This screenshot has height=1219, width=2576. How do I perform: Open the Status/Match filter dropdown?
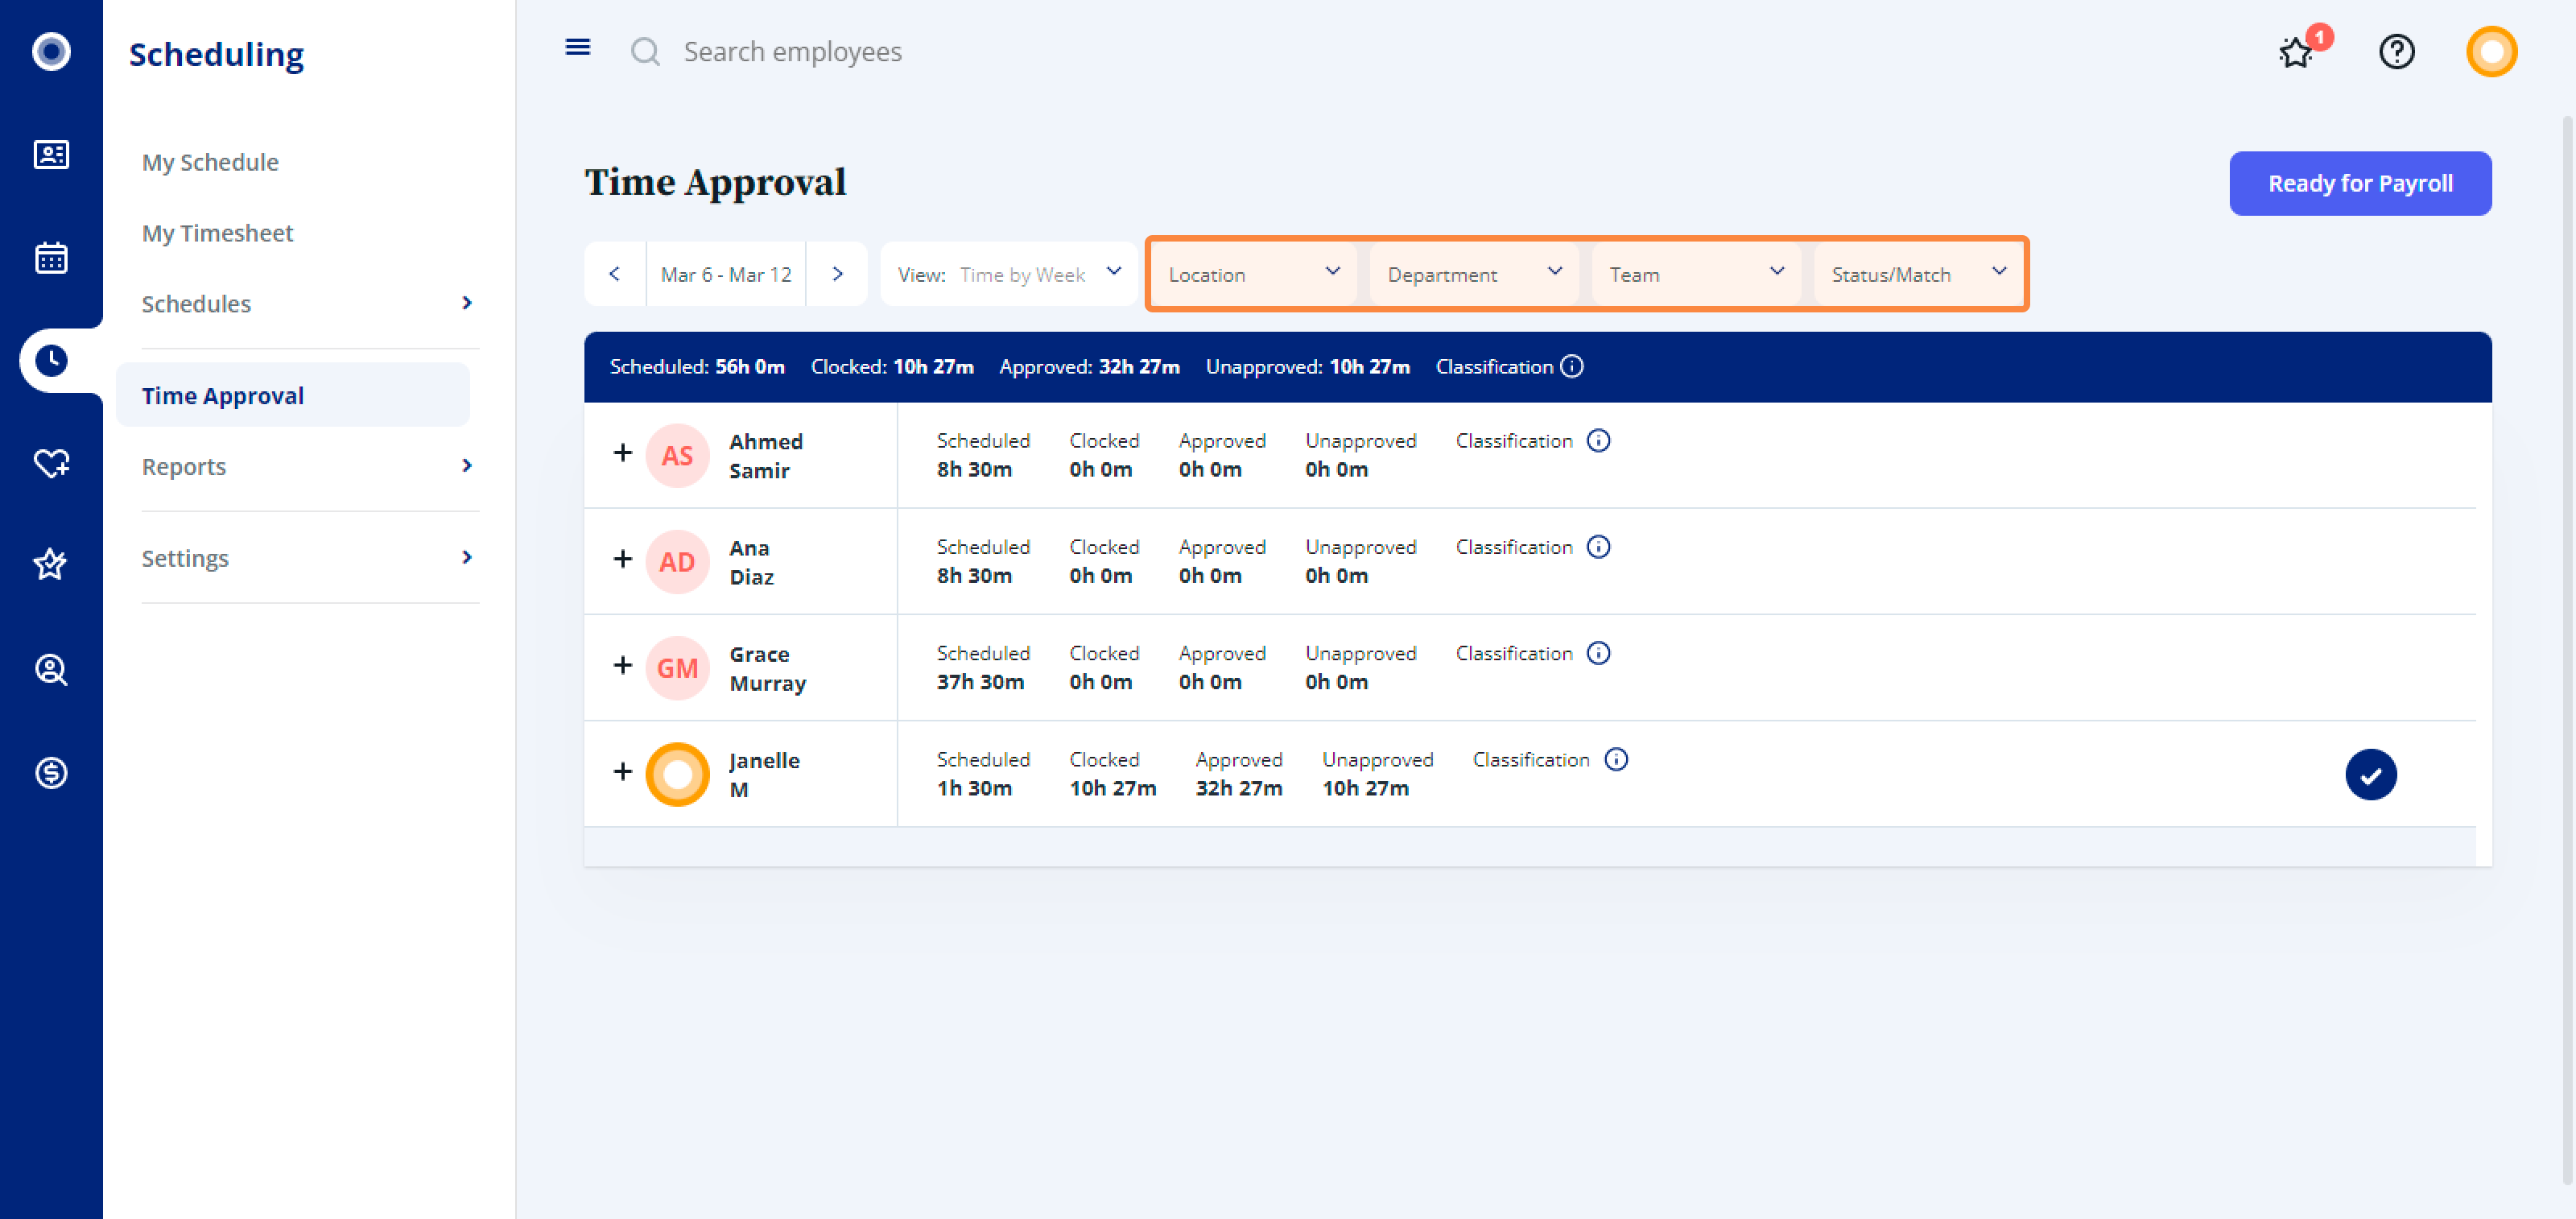coord(1917,274)
